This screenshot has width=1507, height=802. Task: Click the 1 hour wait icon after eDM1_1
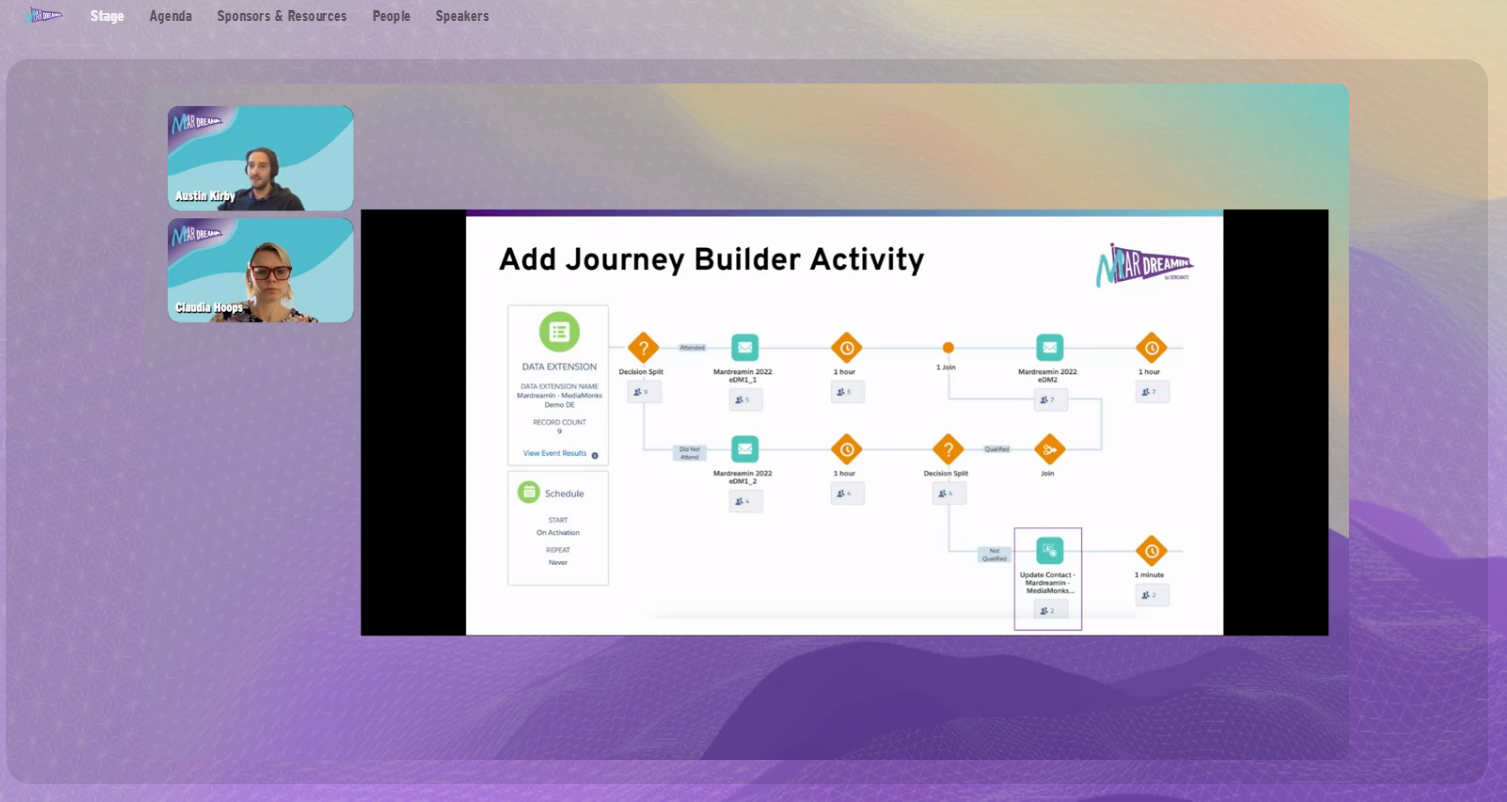coord(846,348)
